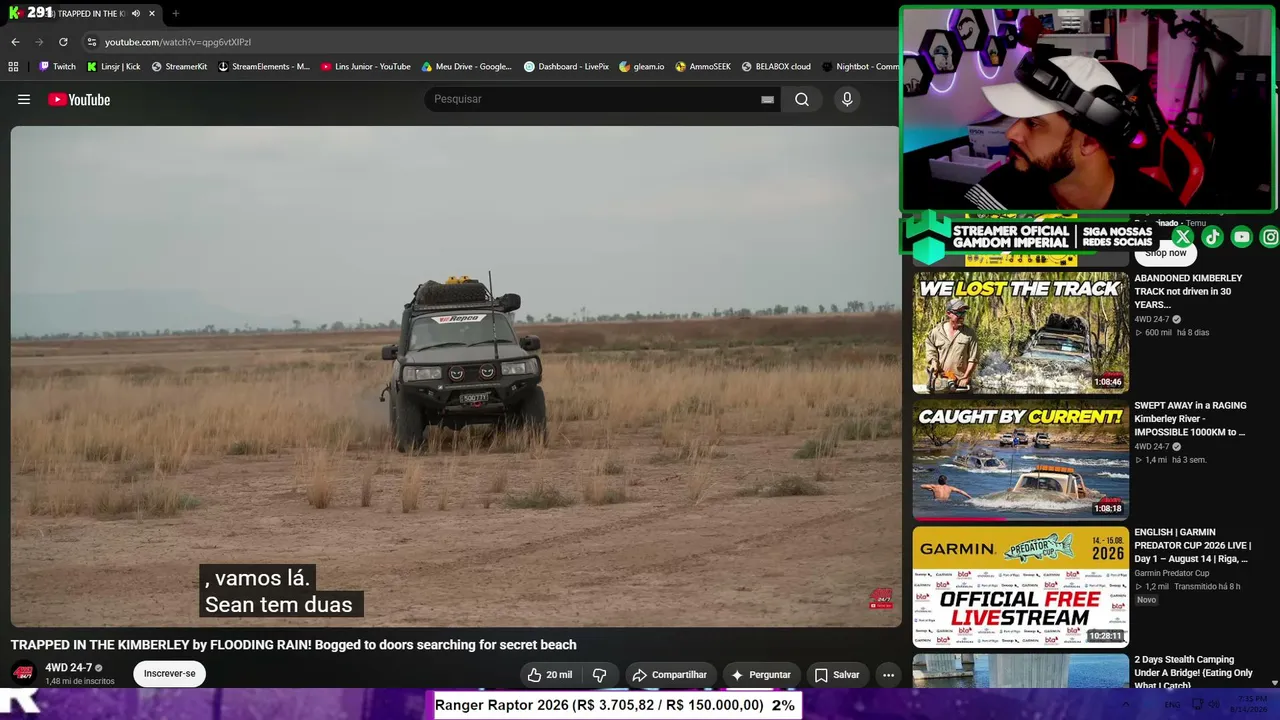Open the X social icon in overlay
This screenshot has width=1280, height=720.
click(1183, 237)
